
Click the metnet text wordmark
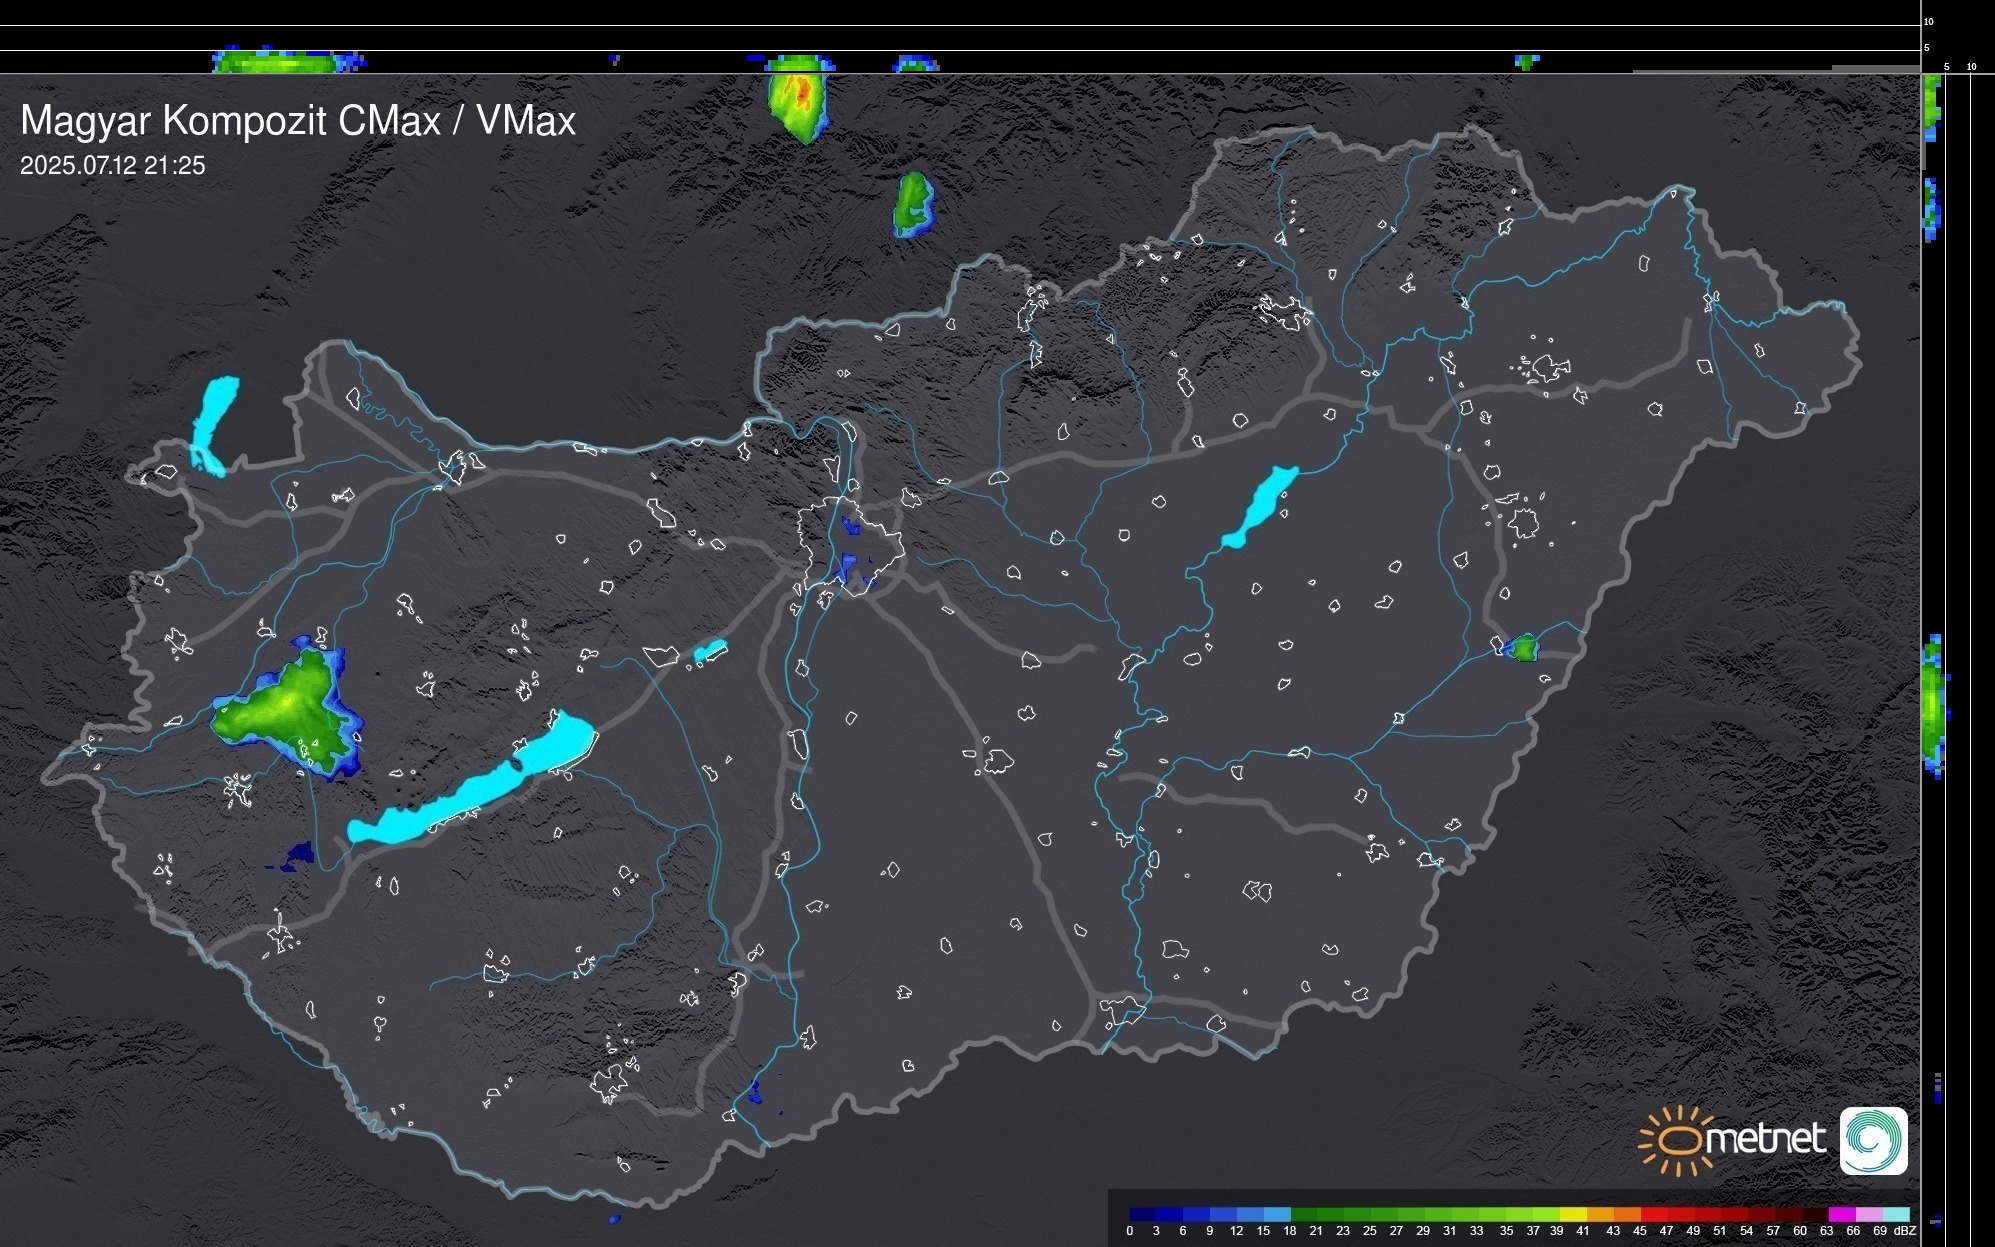coord(1765,1140)
